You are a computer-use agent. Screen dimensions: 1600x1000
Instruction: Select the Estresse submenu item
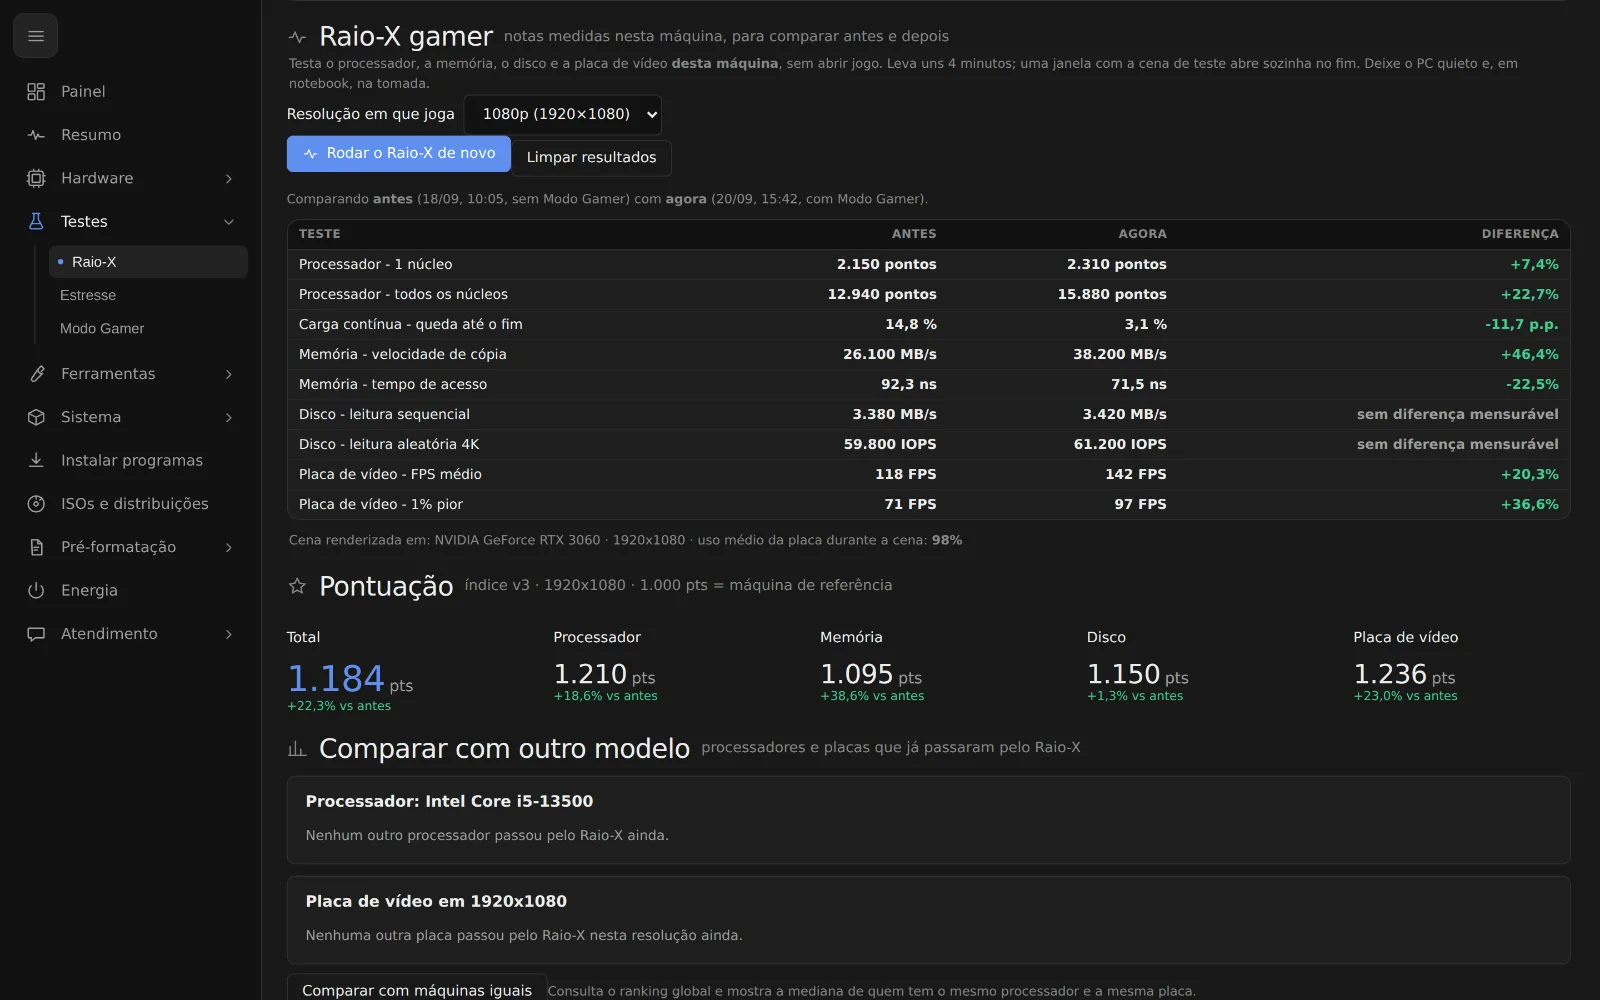[x=148, y=295]
